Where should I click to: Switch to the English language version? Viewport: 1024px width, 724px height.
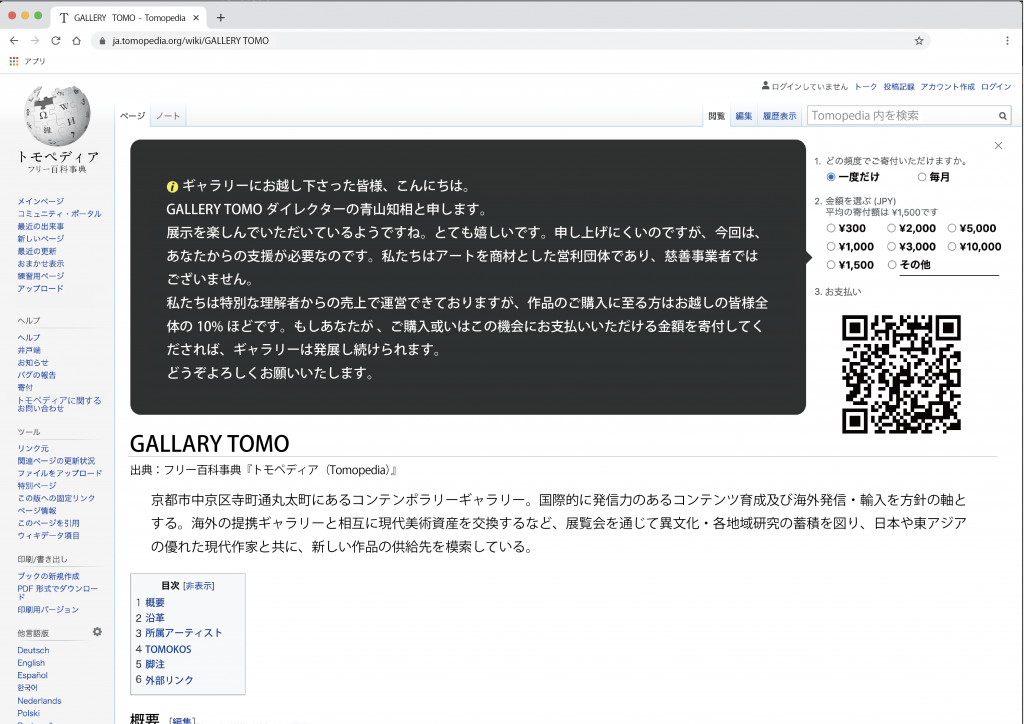pyautogui.click(x=31, y=663)
